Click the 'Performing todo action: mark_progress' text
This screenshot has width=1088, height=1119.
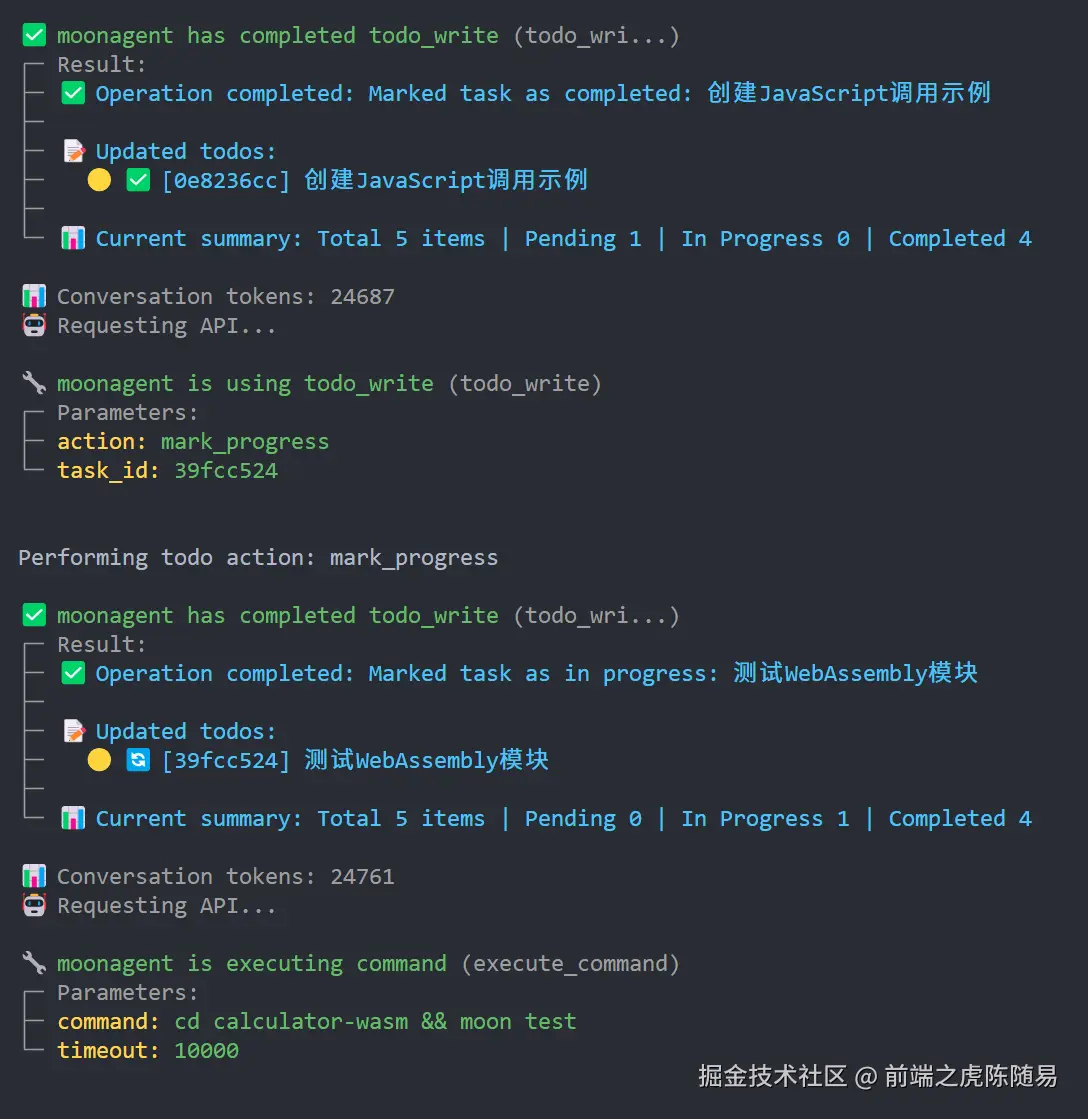point(258,557)
